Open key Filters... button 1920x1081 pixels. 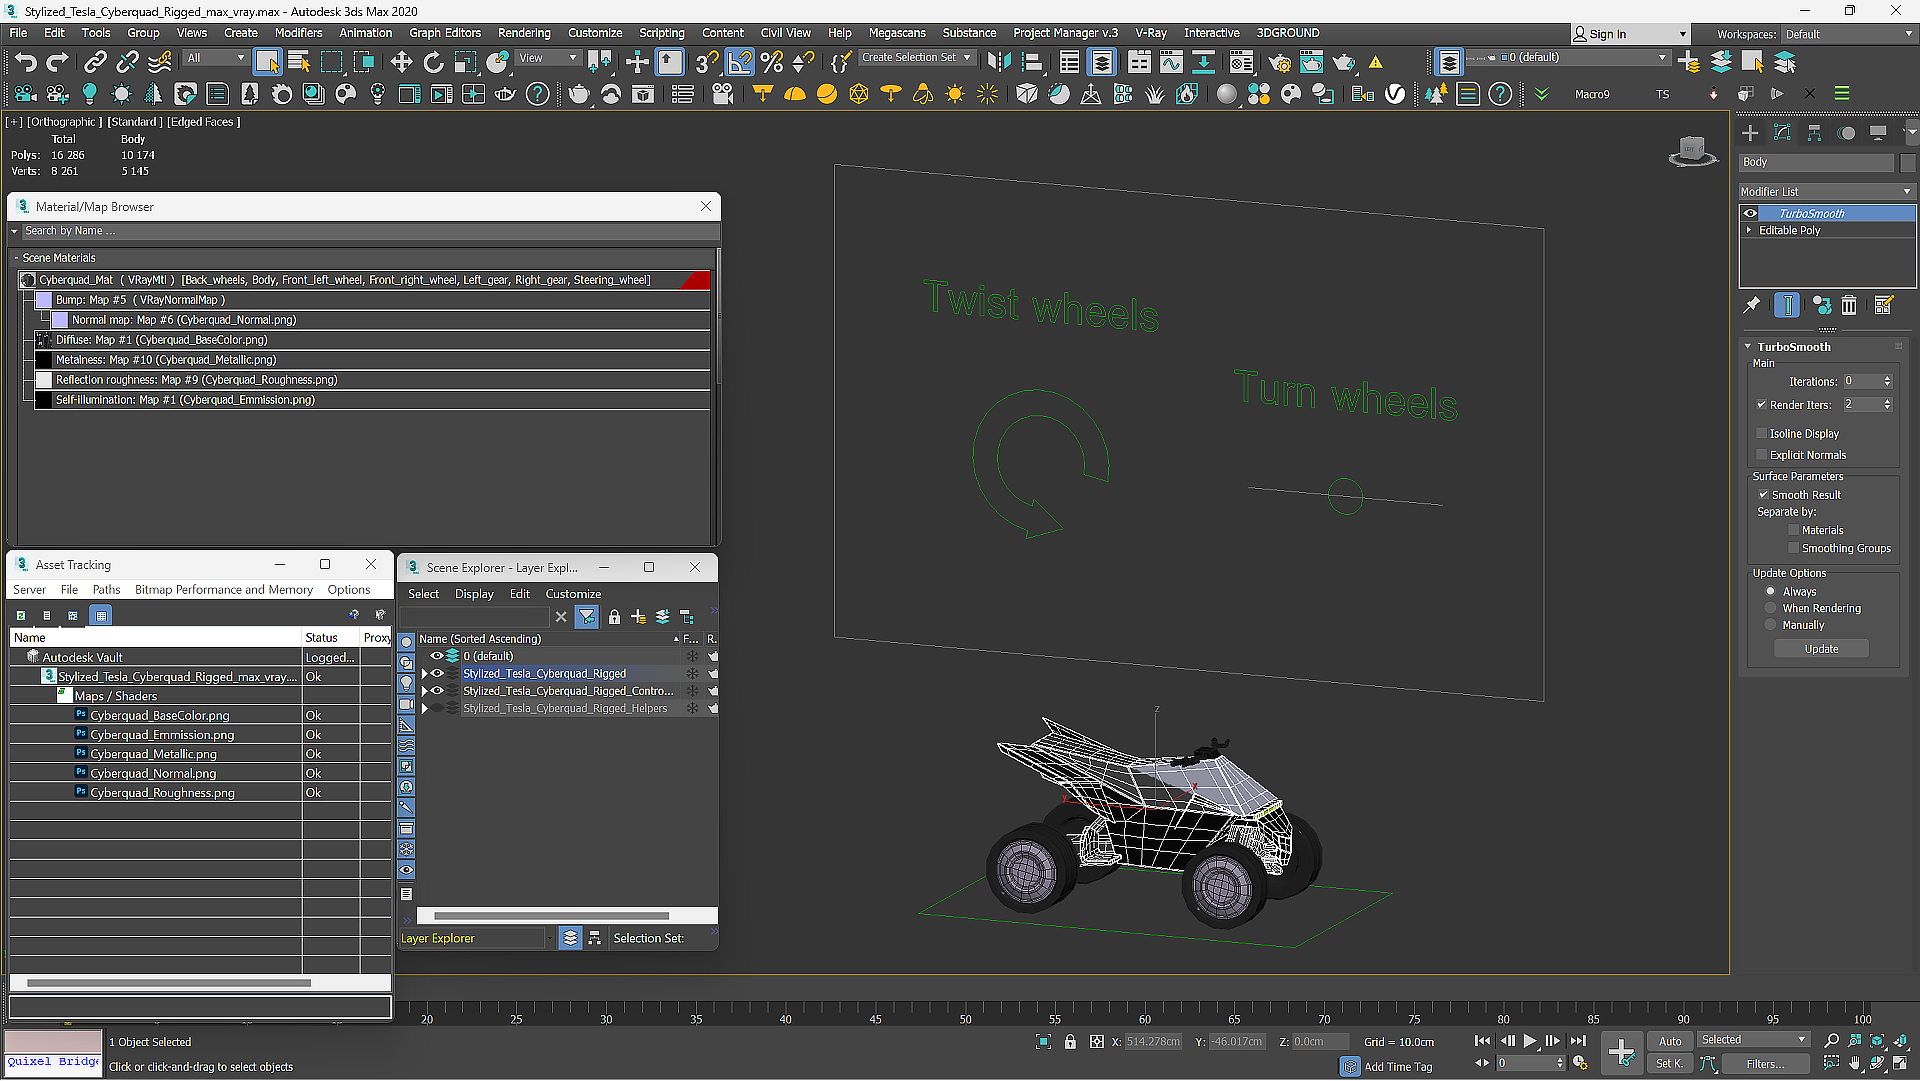(x=1765, y=1064)
